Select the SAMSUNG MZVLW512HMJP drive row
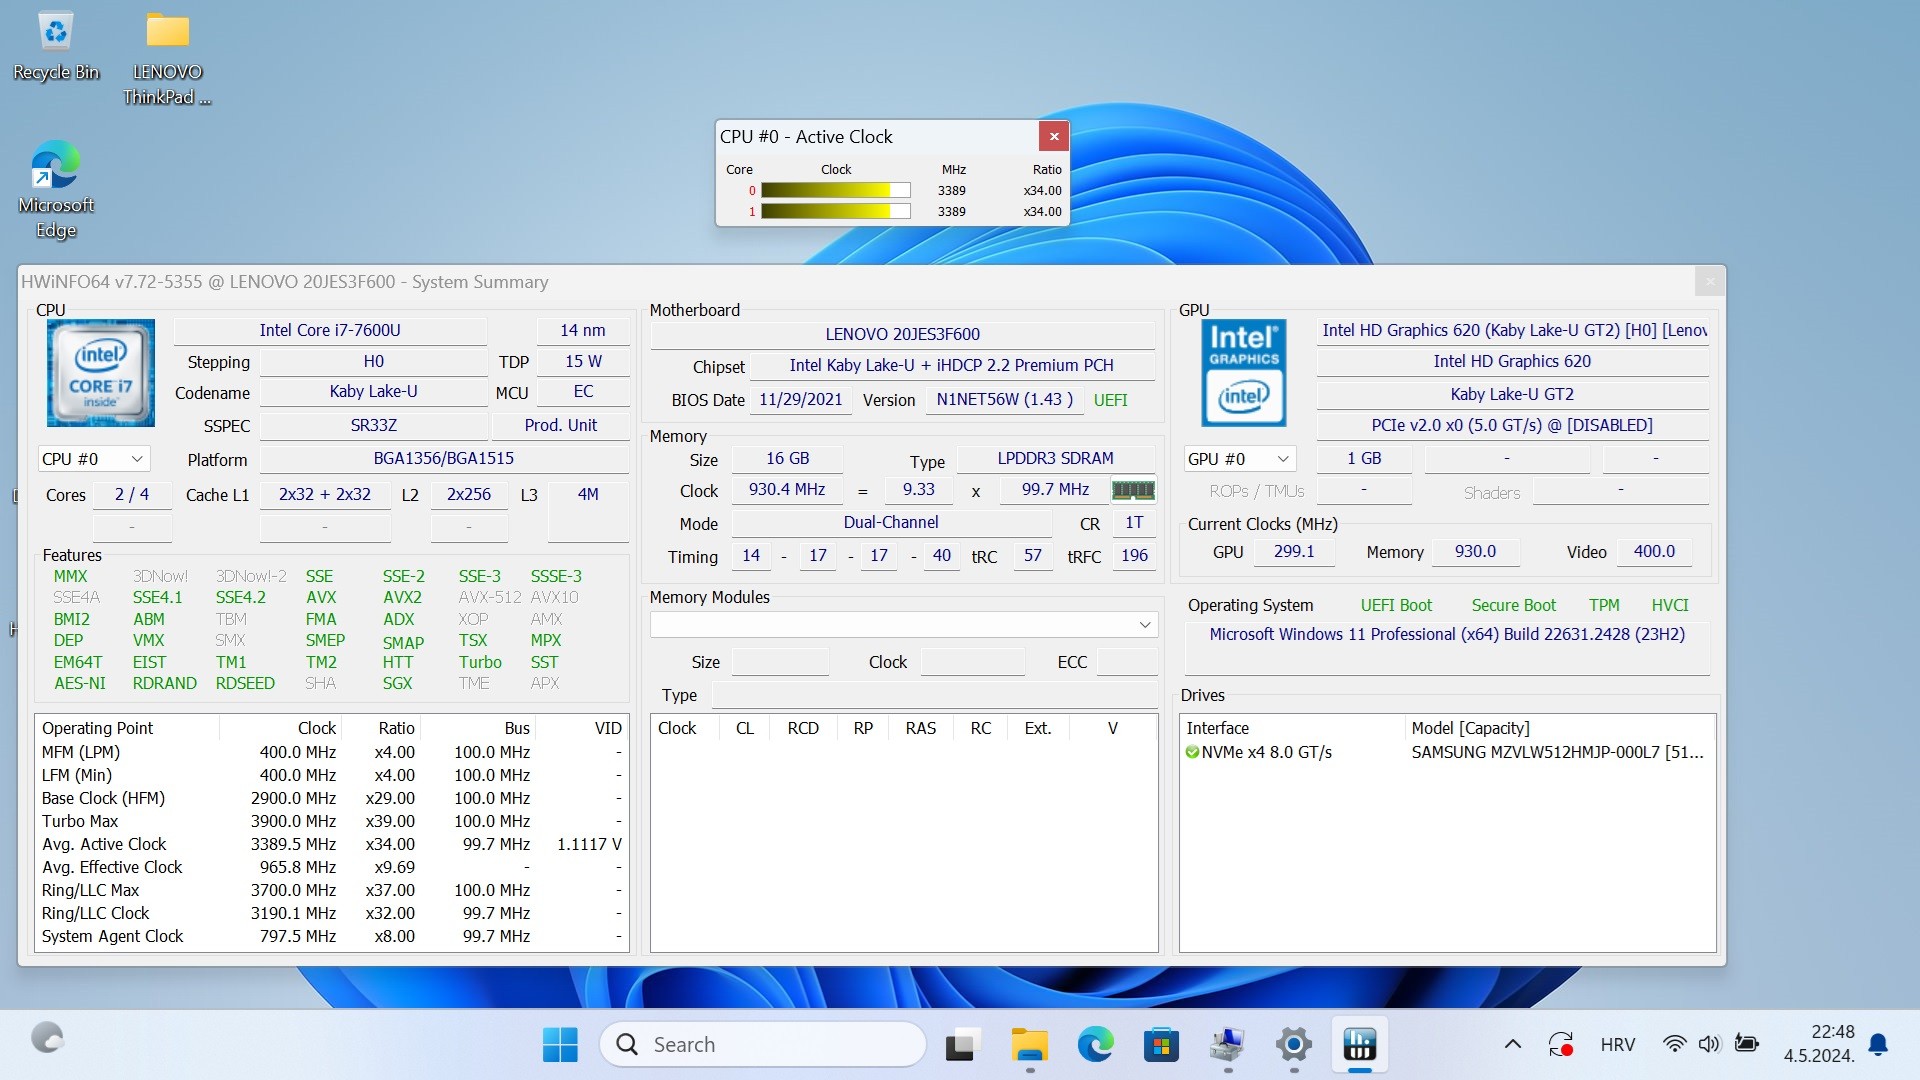Screen dimensions: 1920x1080 click(1447, 753)
